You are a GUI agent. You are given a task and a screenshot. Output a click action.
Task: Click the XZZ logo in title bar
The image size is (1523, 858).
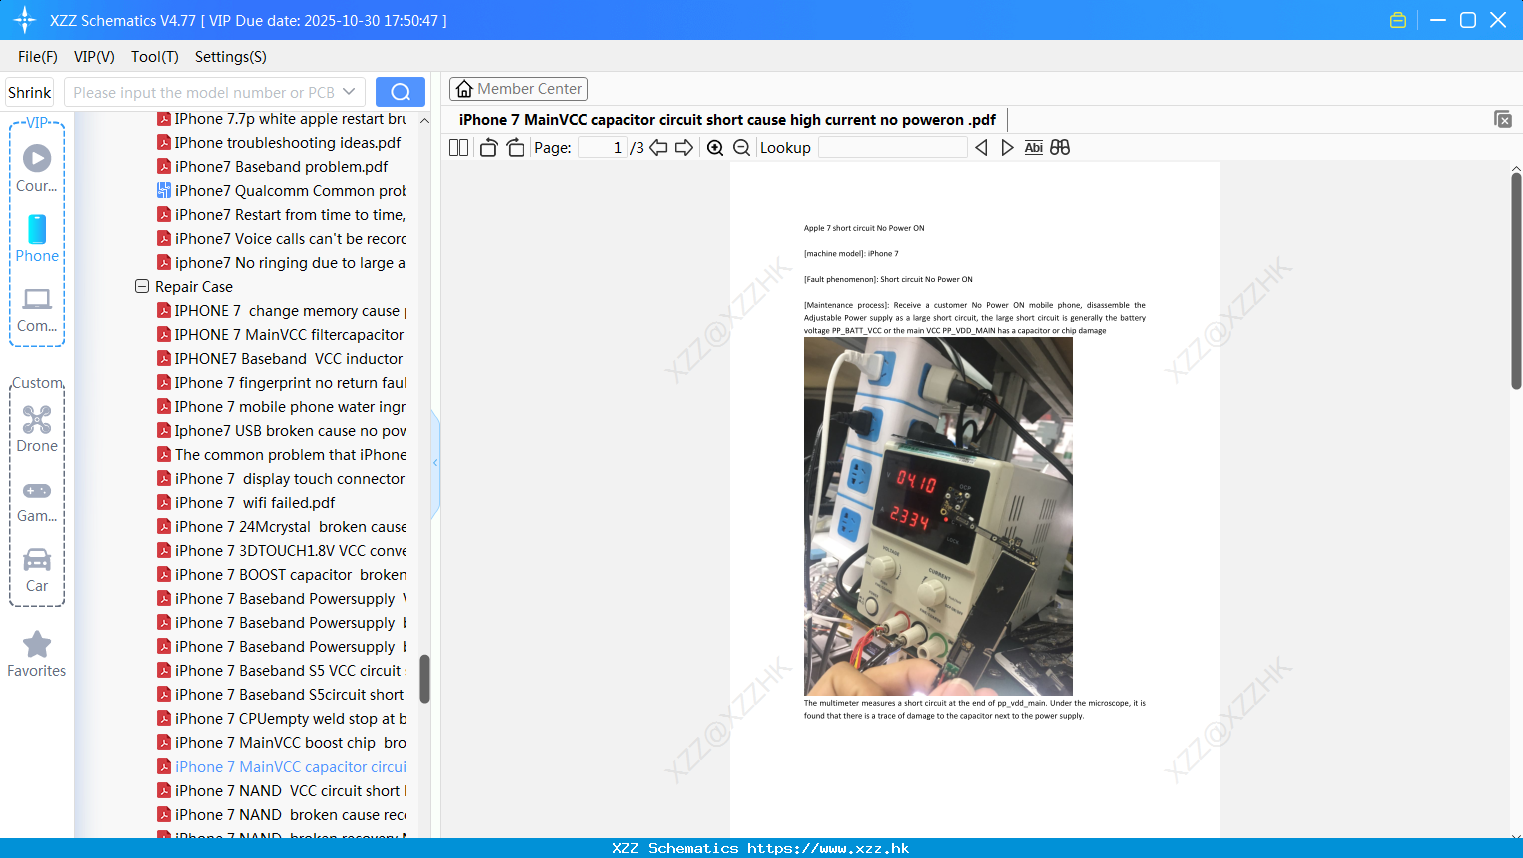[x=25, y=20]
